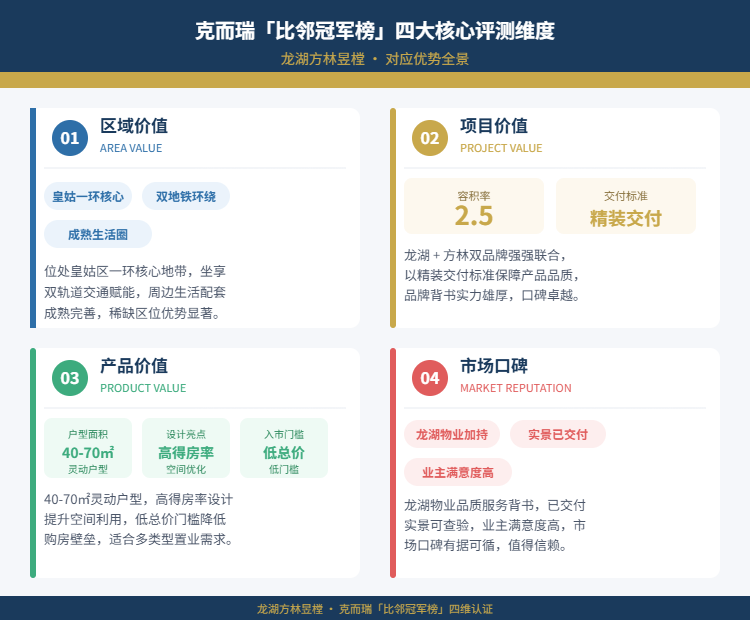This screenshot has height=620, width=750.
Task: Click the subtitle 龙湖方林昱樘 · 对应优势全景
Action: coord(375,59)
